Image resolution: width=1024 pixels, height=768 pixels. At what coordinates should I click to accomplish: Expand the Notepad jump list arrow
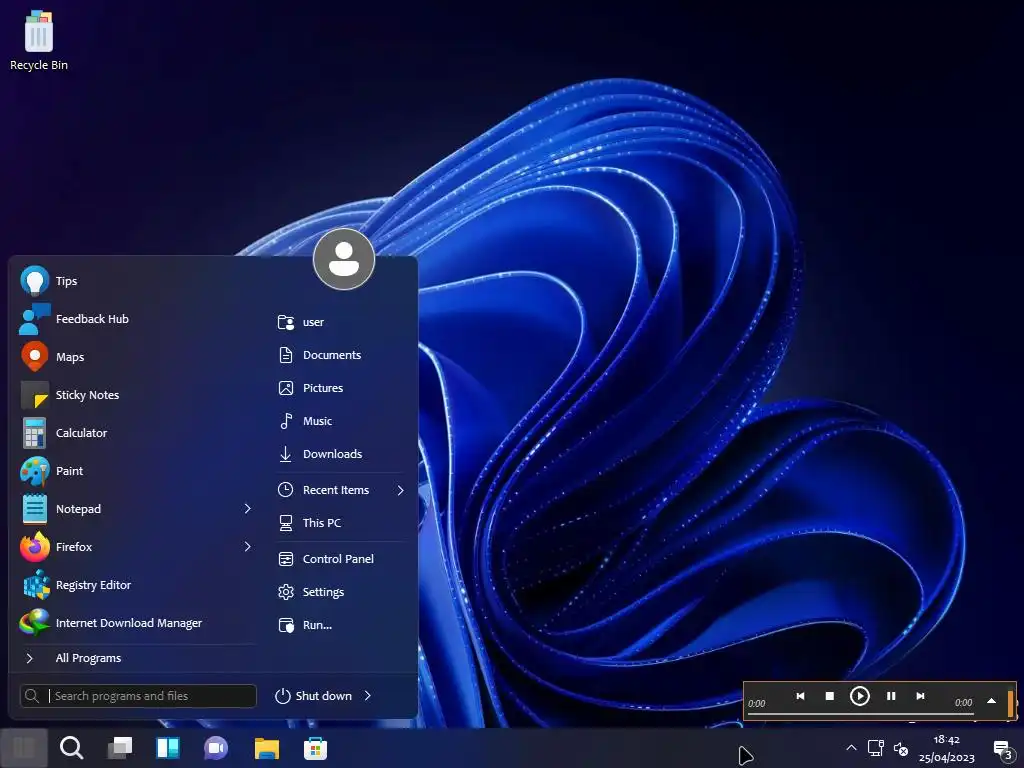[x=248, y=508]
